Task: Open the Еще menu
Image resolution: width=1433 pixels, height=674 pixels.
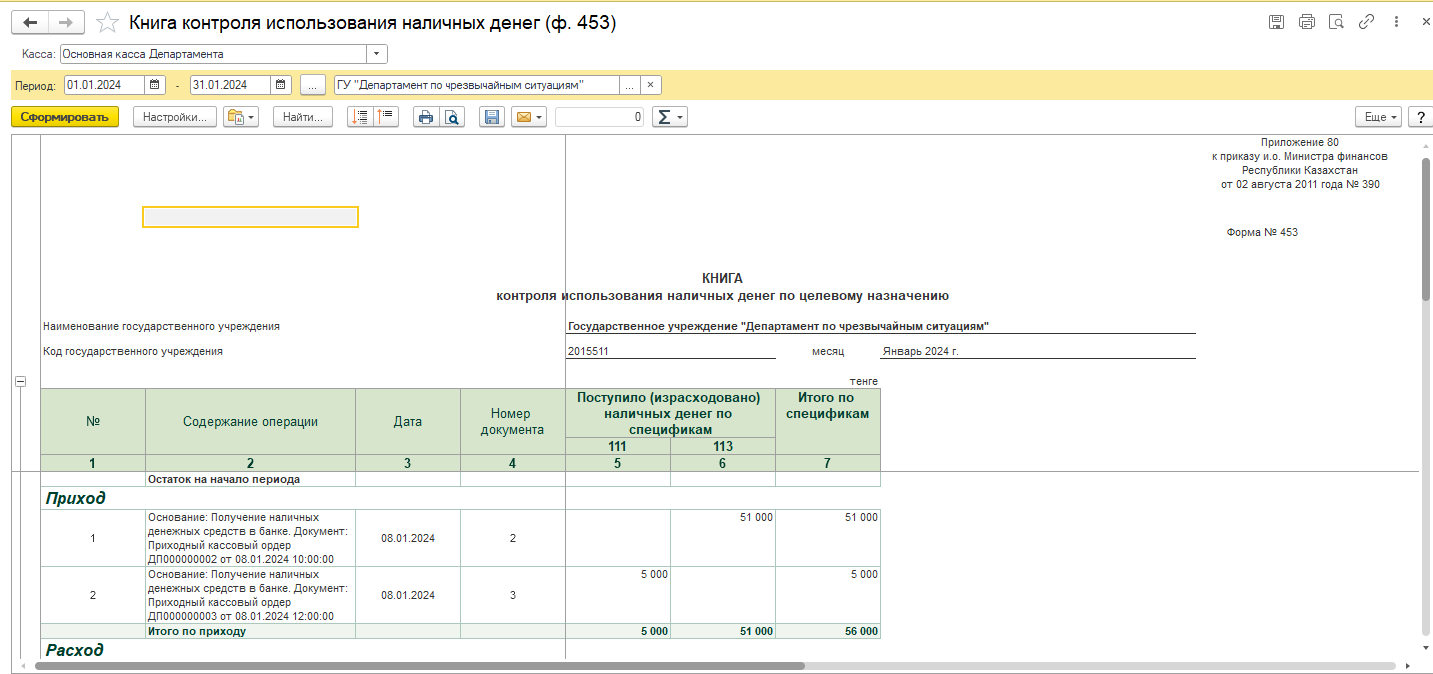Action: coord(1378,117)
